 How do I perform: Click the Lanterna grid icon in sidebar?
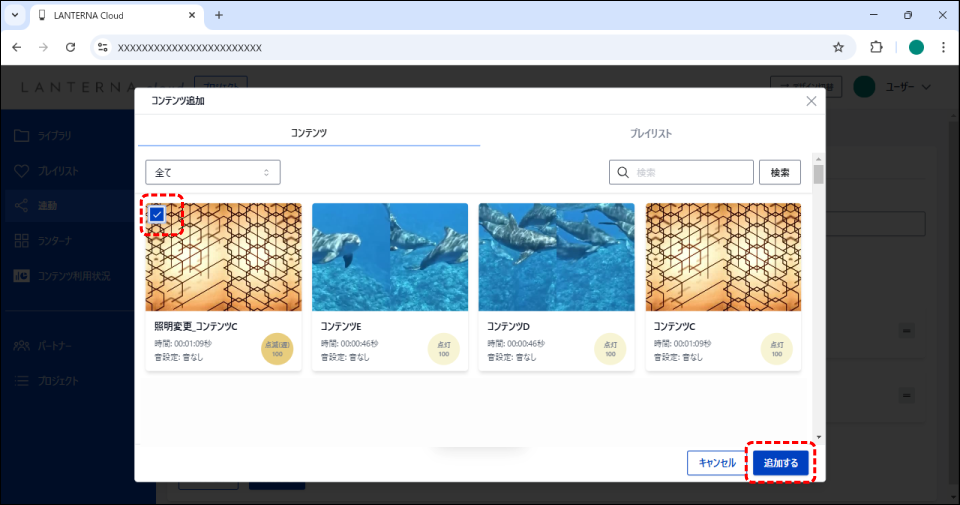pyautogui.click(x=22, y=241)
